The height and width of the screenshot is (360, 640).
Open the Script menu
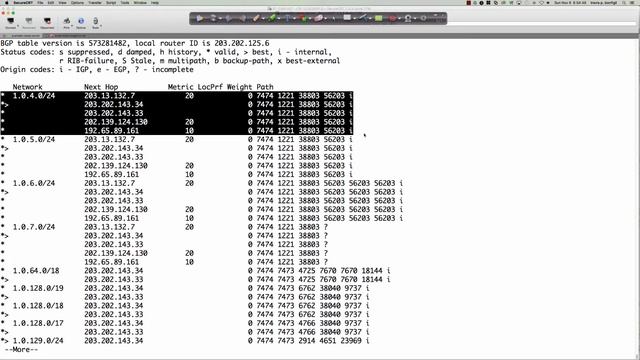(x=111, y=3)
